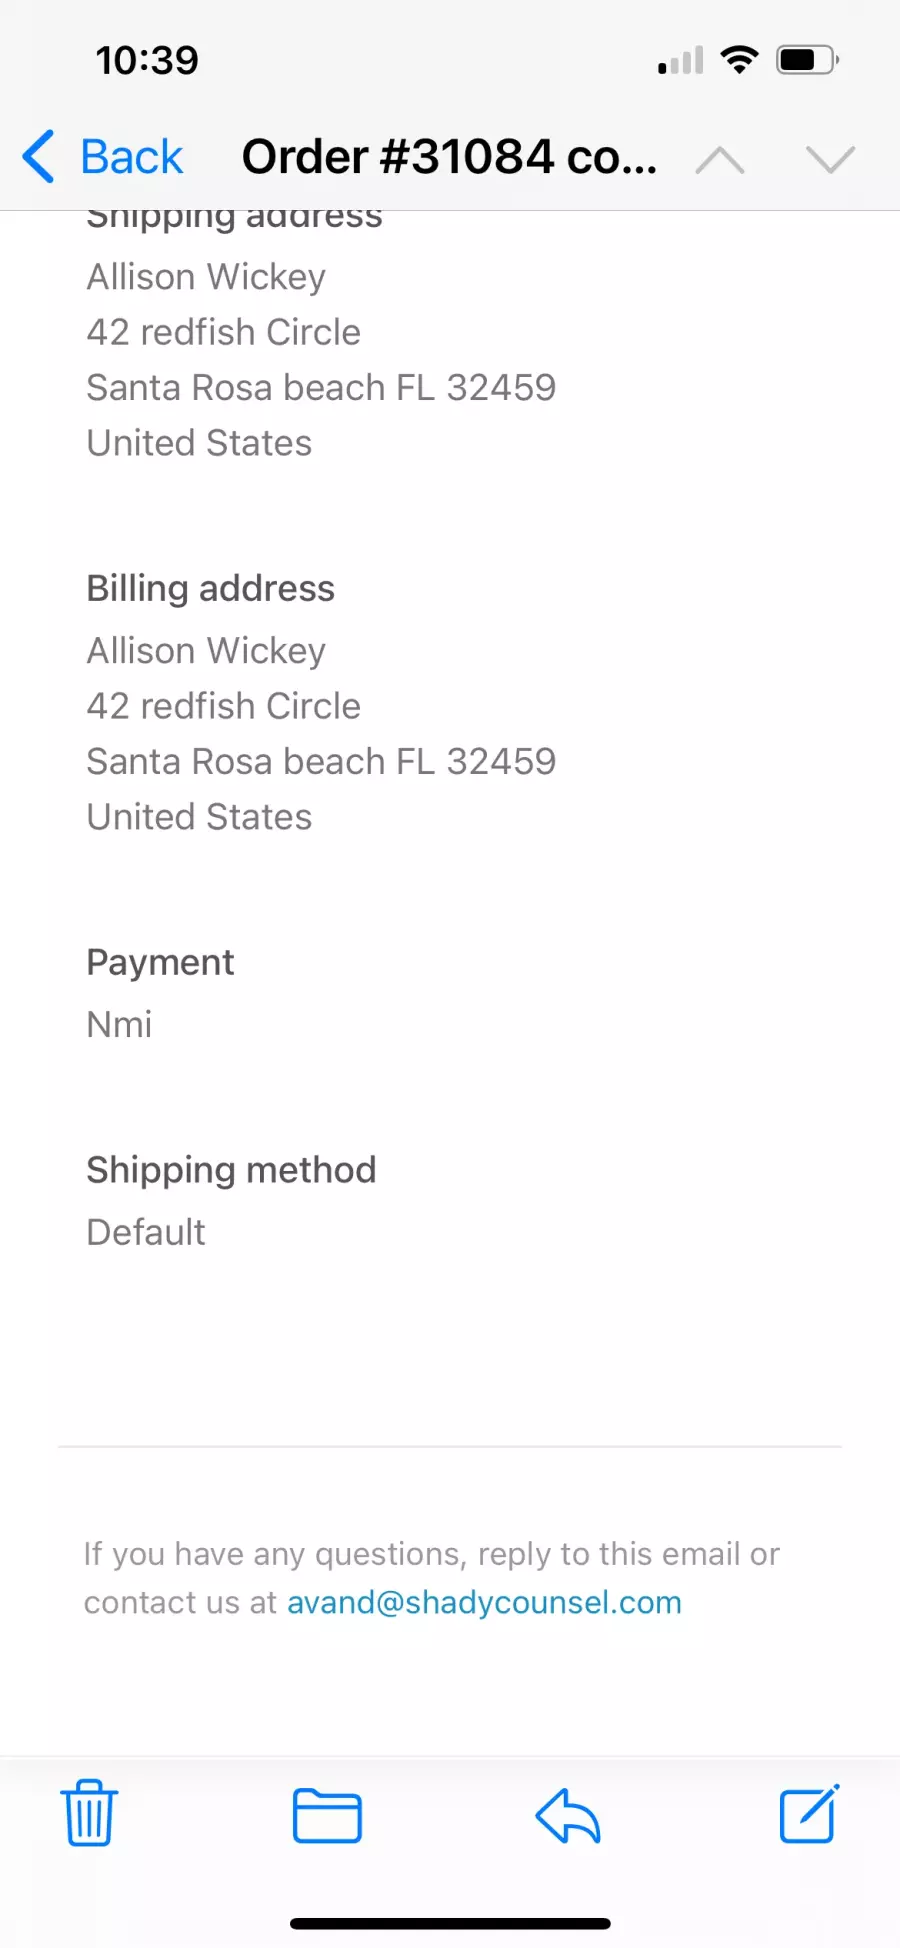Tap the Shipping method heading
Image resolution: width=900 pixels, height=1948 pixels.
pos(231,1169)
